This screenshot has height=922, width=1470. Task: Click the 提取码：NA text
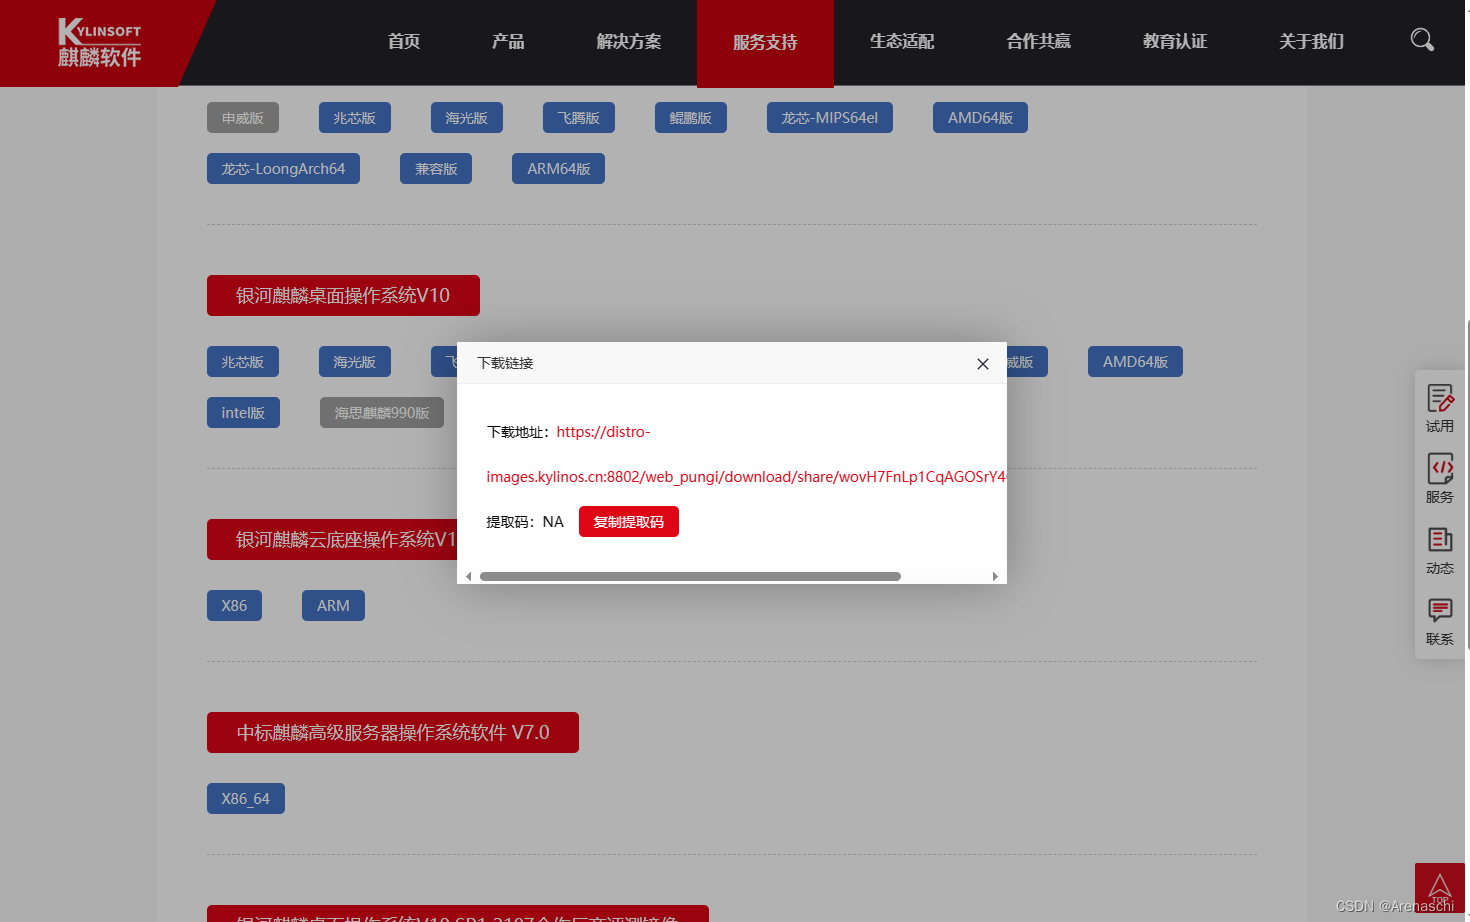pyautogui.click(x=525, y=522)
